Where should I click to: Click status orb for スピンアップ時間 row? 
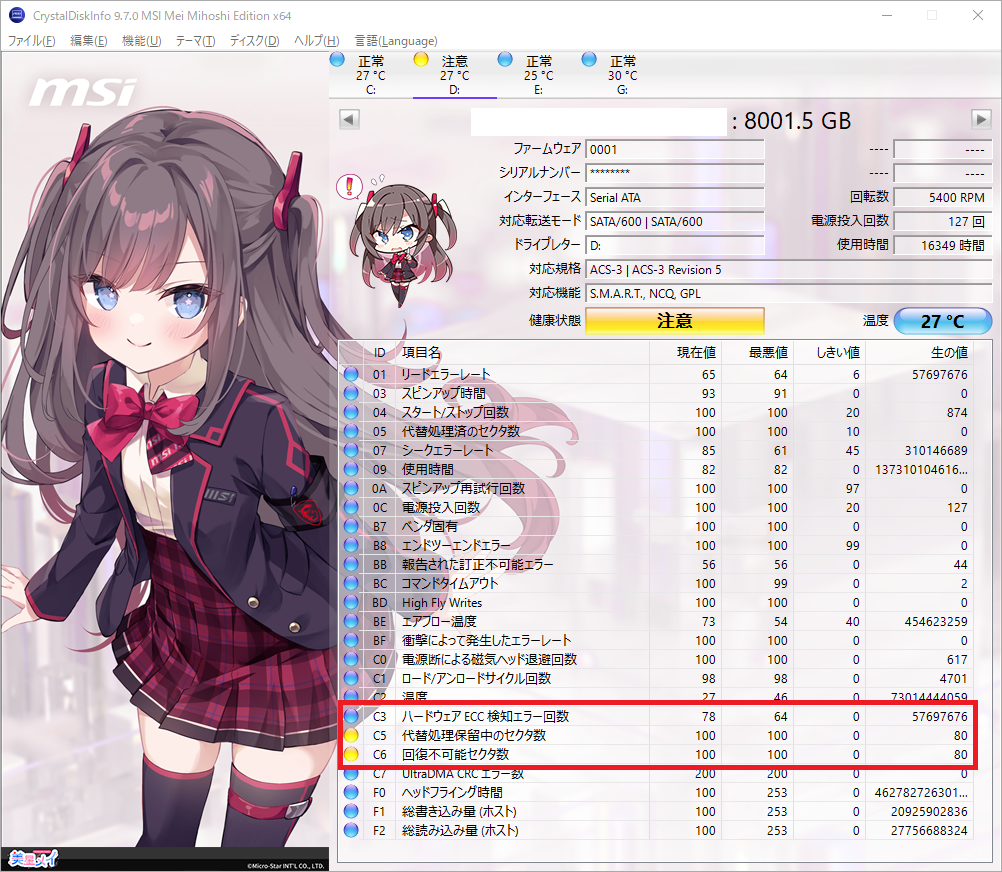351,394
